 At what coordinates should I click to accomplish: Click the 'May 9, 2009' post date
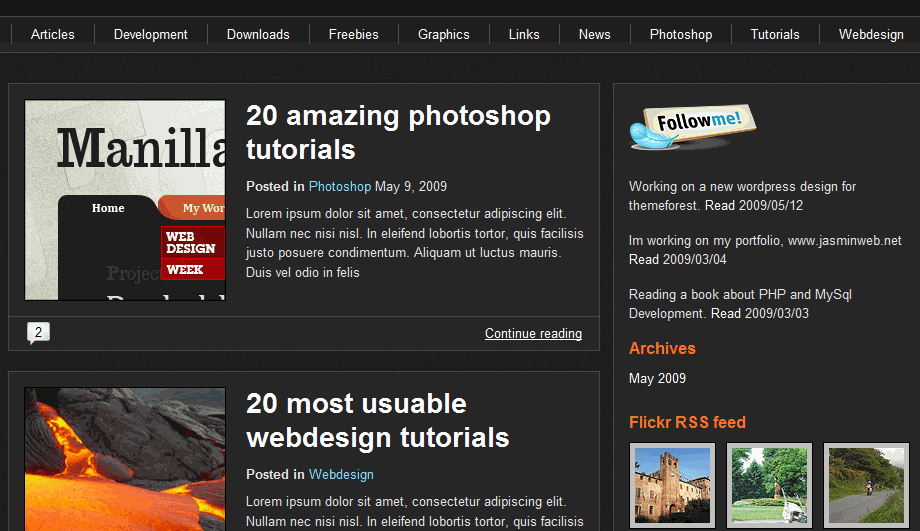tap(411, 187)
